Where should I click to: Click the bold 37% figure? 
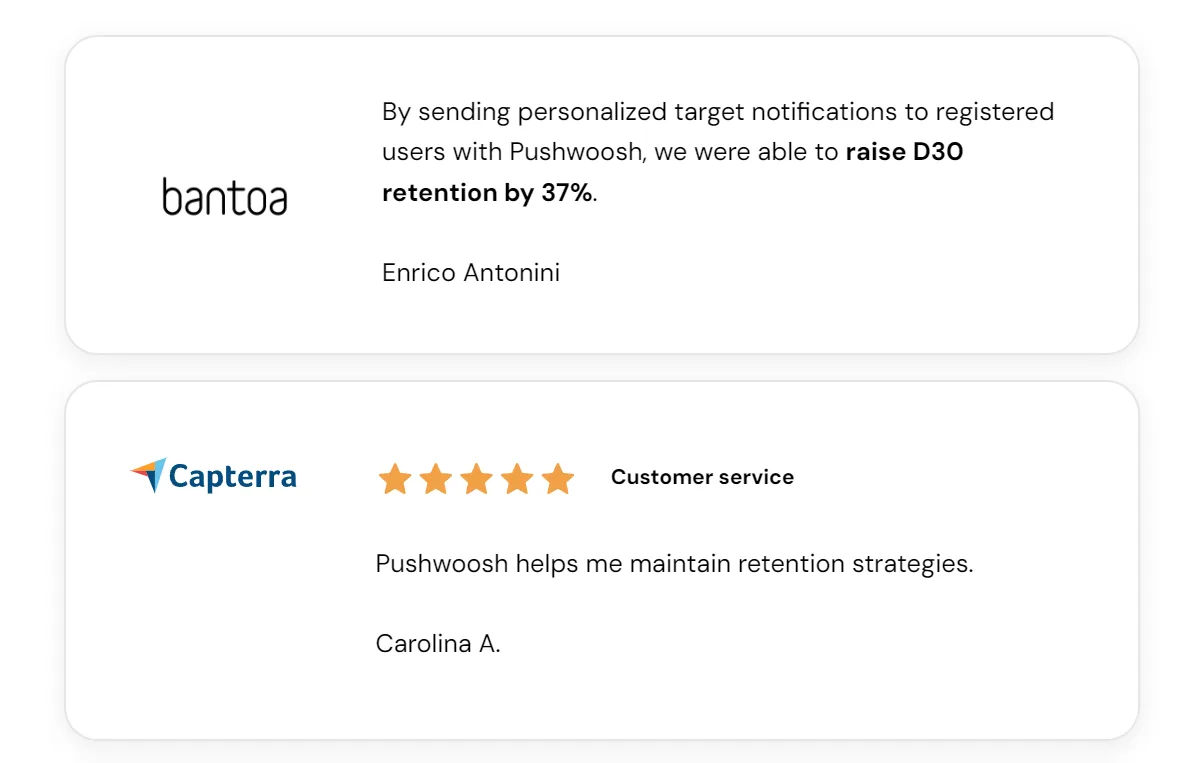(x=567, y=192)
